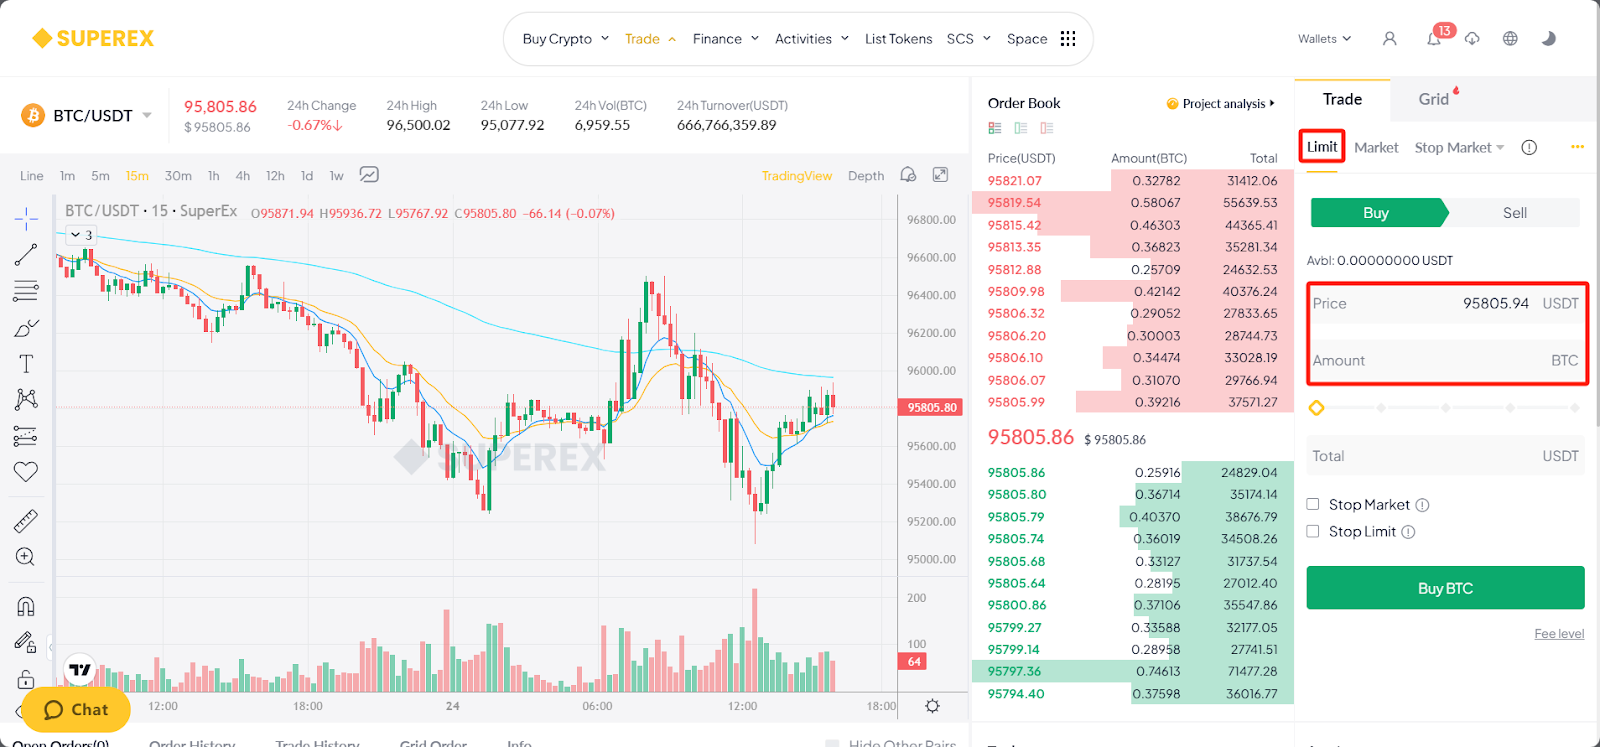The height and width of the screenshot is (747, 1600).
Task: Select the chart patterns tool
Action: click(26, 399)
